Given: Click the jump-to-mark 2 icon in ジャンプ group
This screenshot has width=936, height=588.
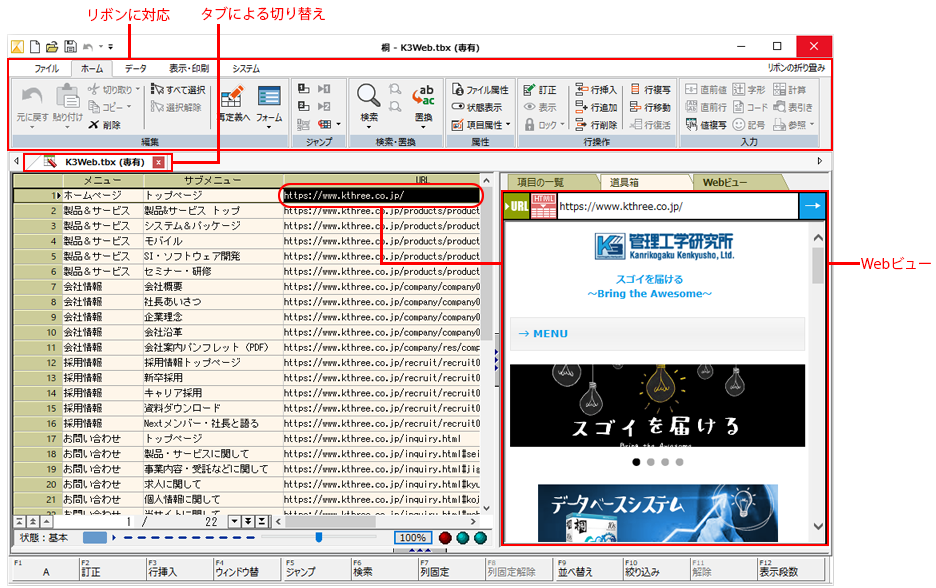Looking at the screenshot, I should coord(324,106).
